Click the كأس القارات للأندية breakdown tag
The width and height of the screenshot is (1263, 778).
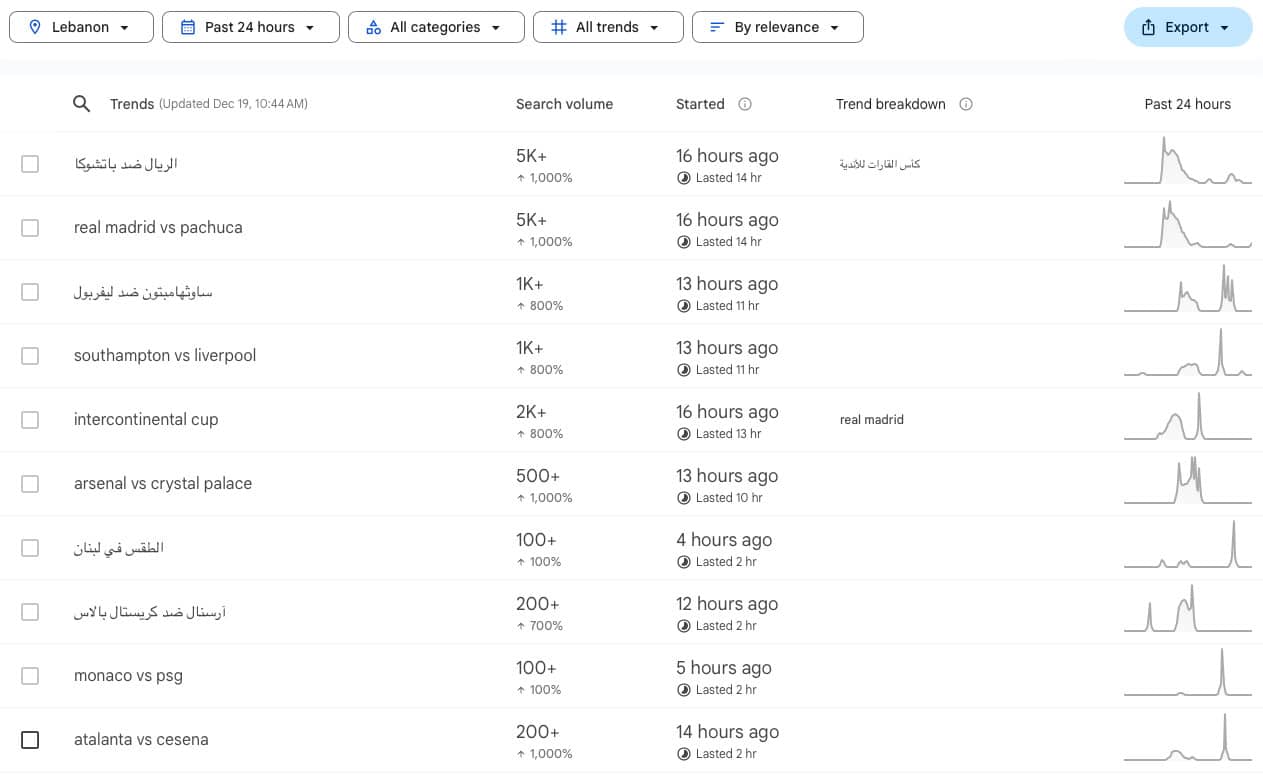(x=880, y=164)
